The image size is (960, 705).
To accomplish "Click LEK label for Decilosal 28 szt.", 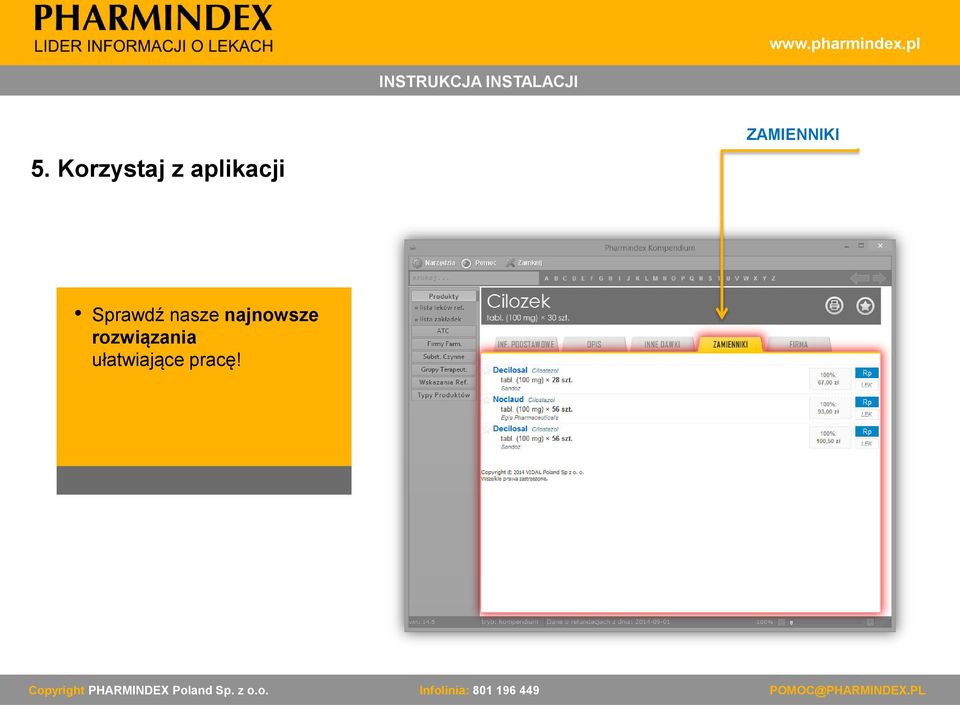I will (867, 385).
